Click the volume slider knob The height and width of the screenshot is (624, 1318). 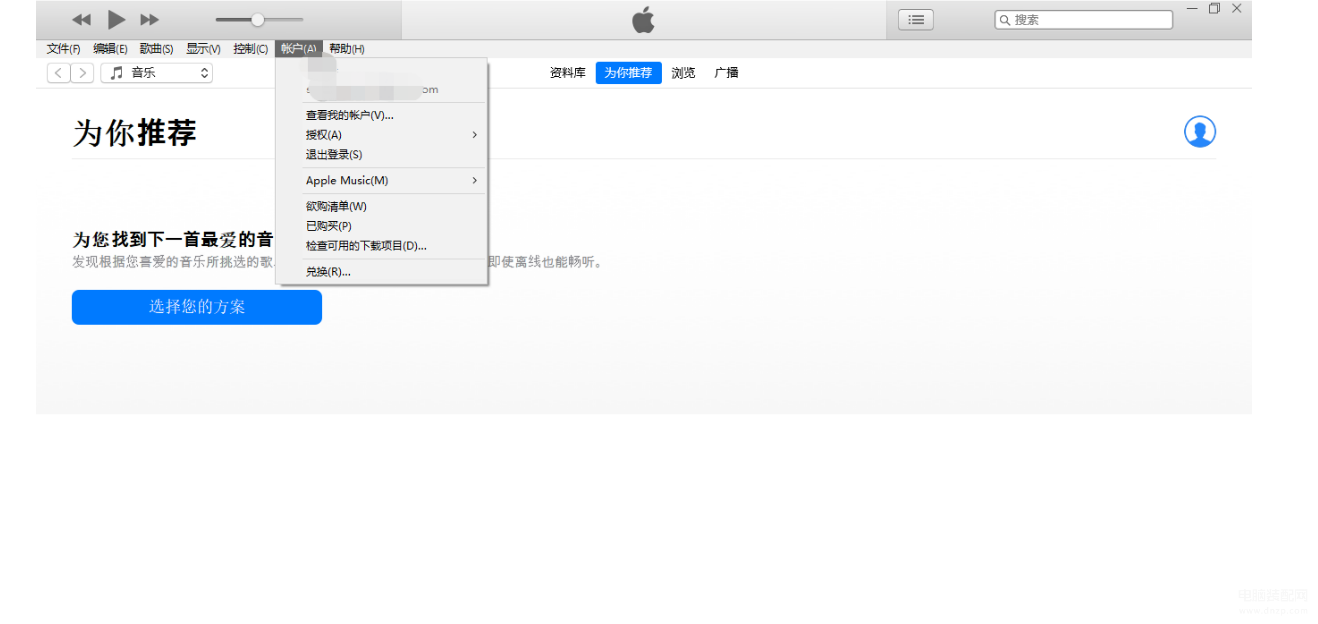pyautogui.click(x=257, y=19)
